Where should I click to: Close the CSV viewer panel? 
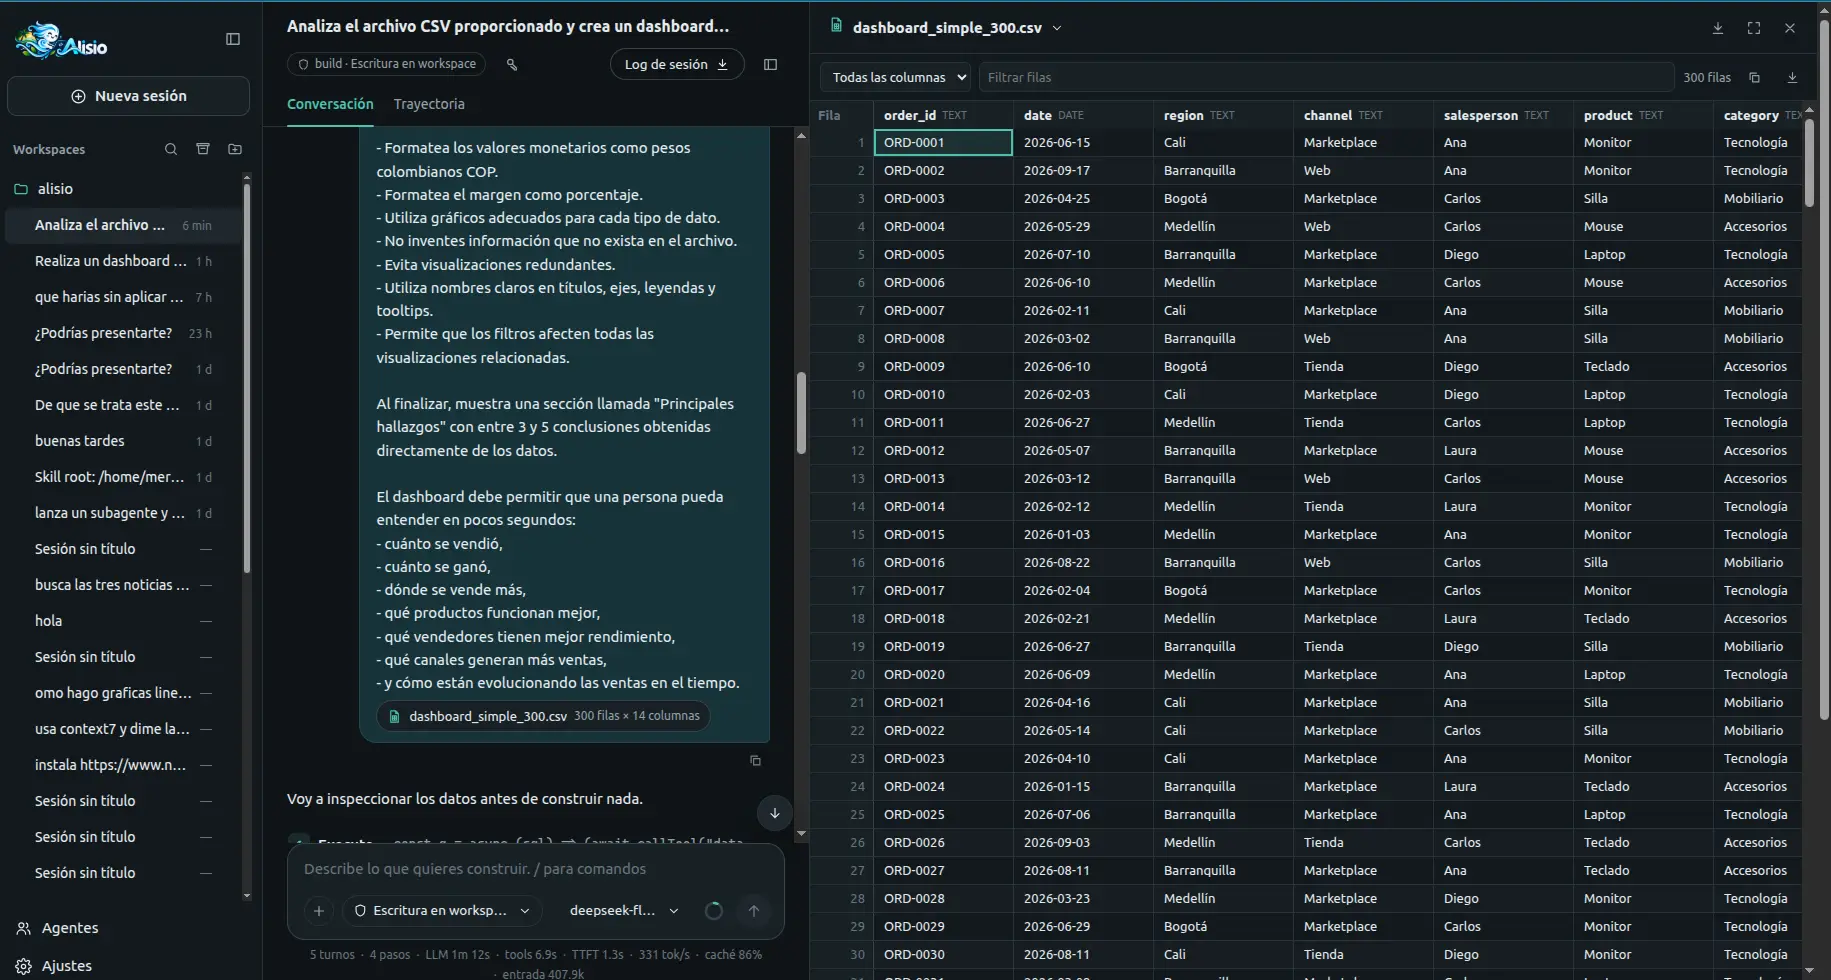pyautogui.click(x=1790, y=28)
